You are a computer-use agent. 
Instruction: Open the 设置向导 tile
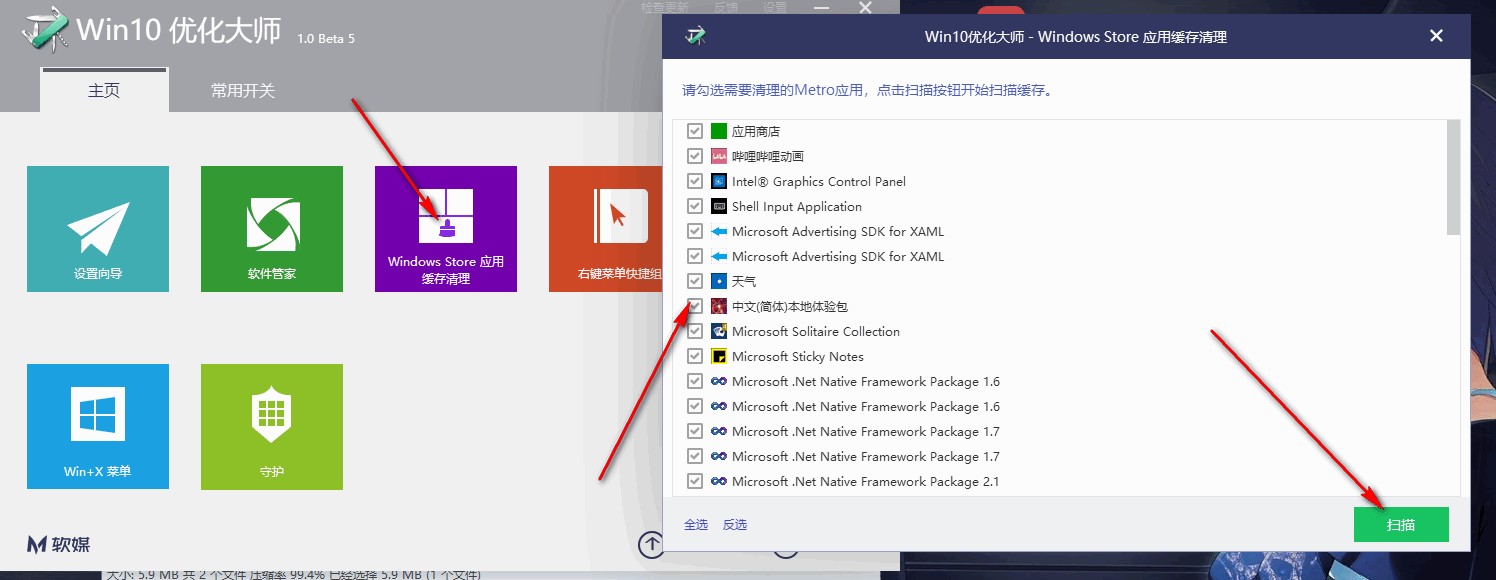(97, 228)
